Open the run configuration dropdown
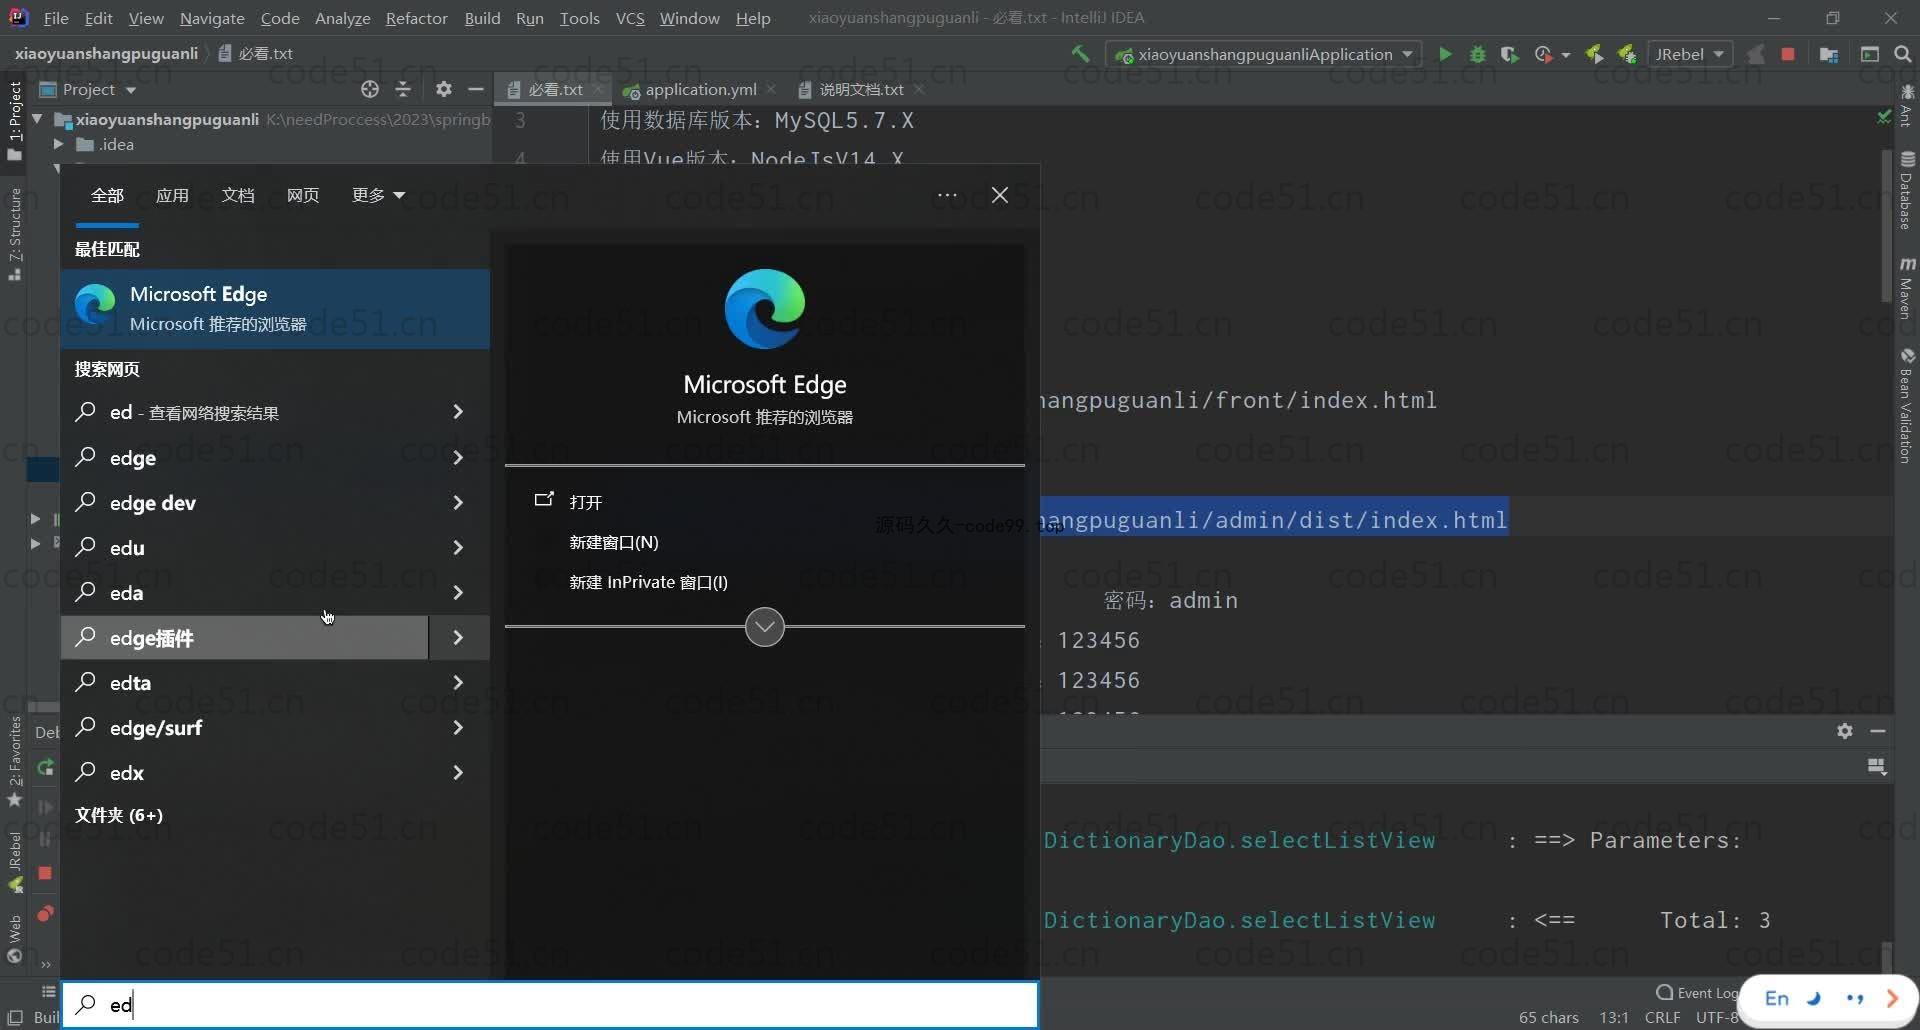 click(1263, 54)
